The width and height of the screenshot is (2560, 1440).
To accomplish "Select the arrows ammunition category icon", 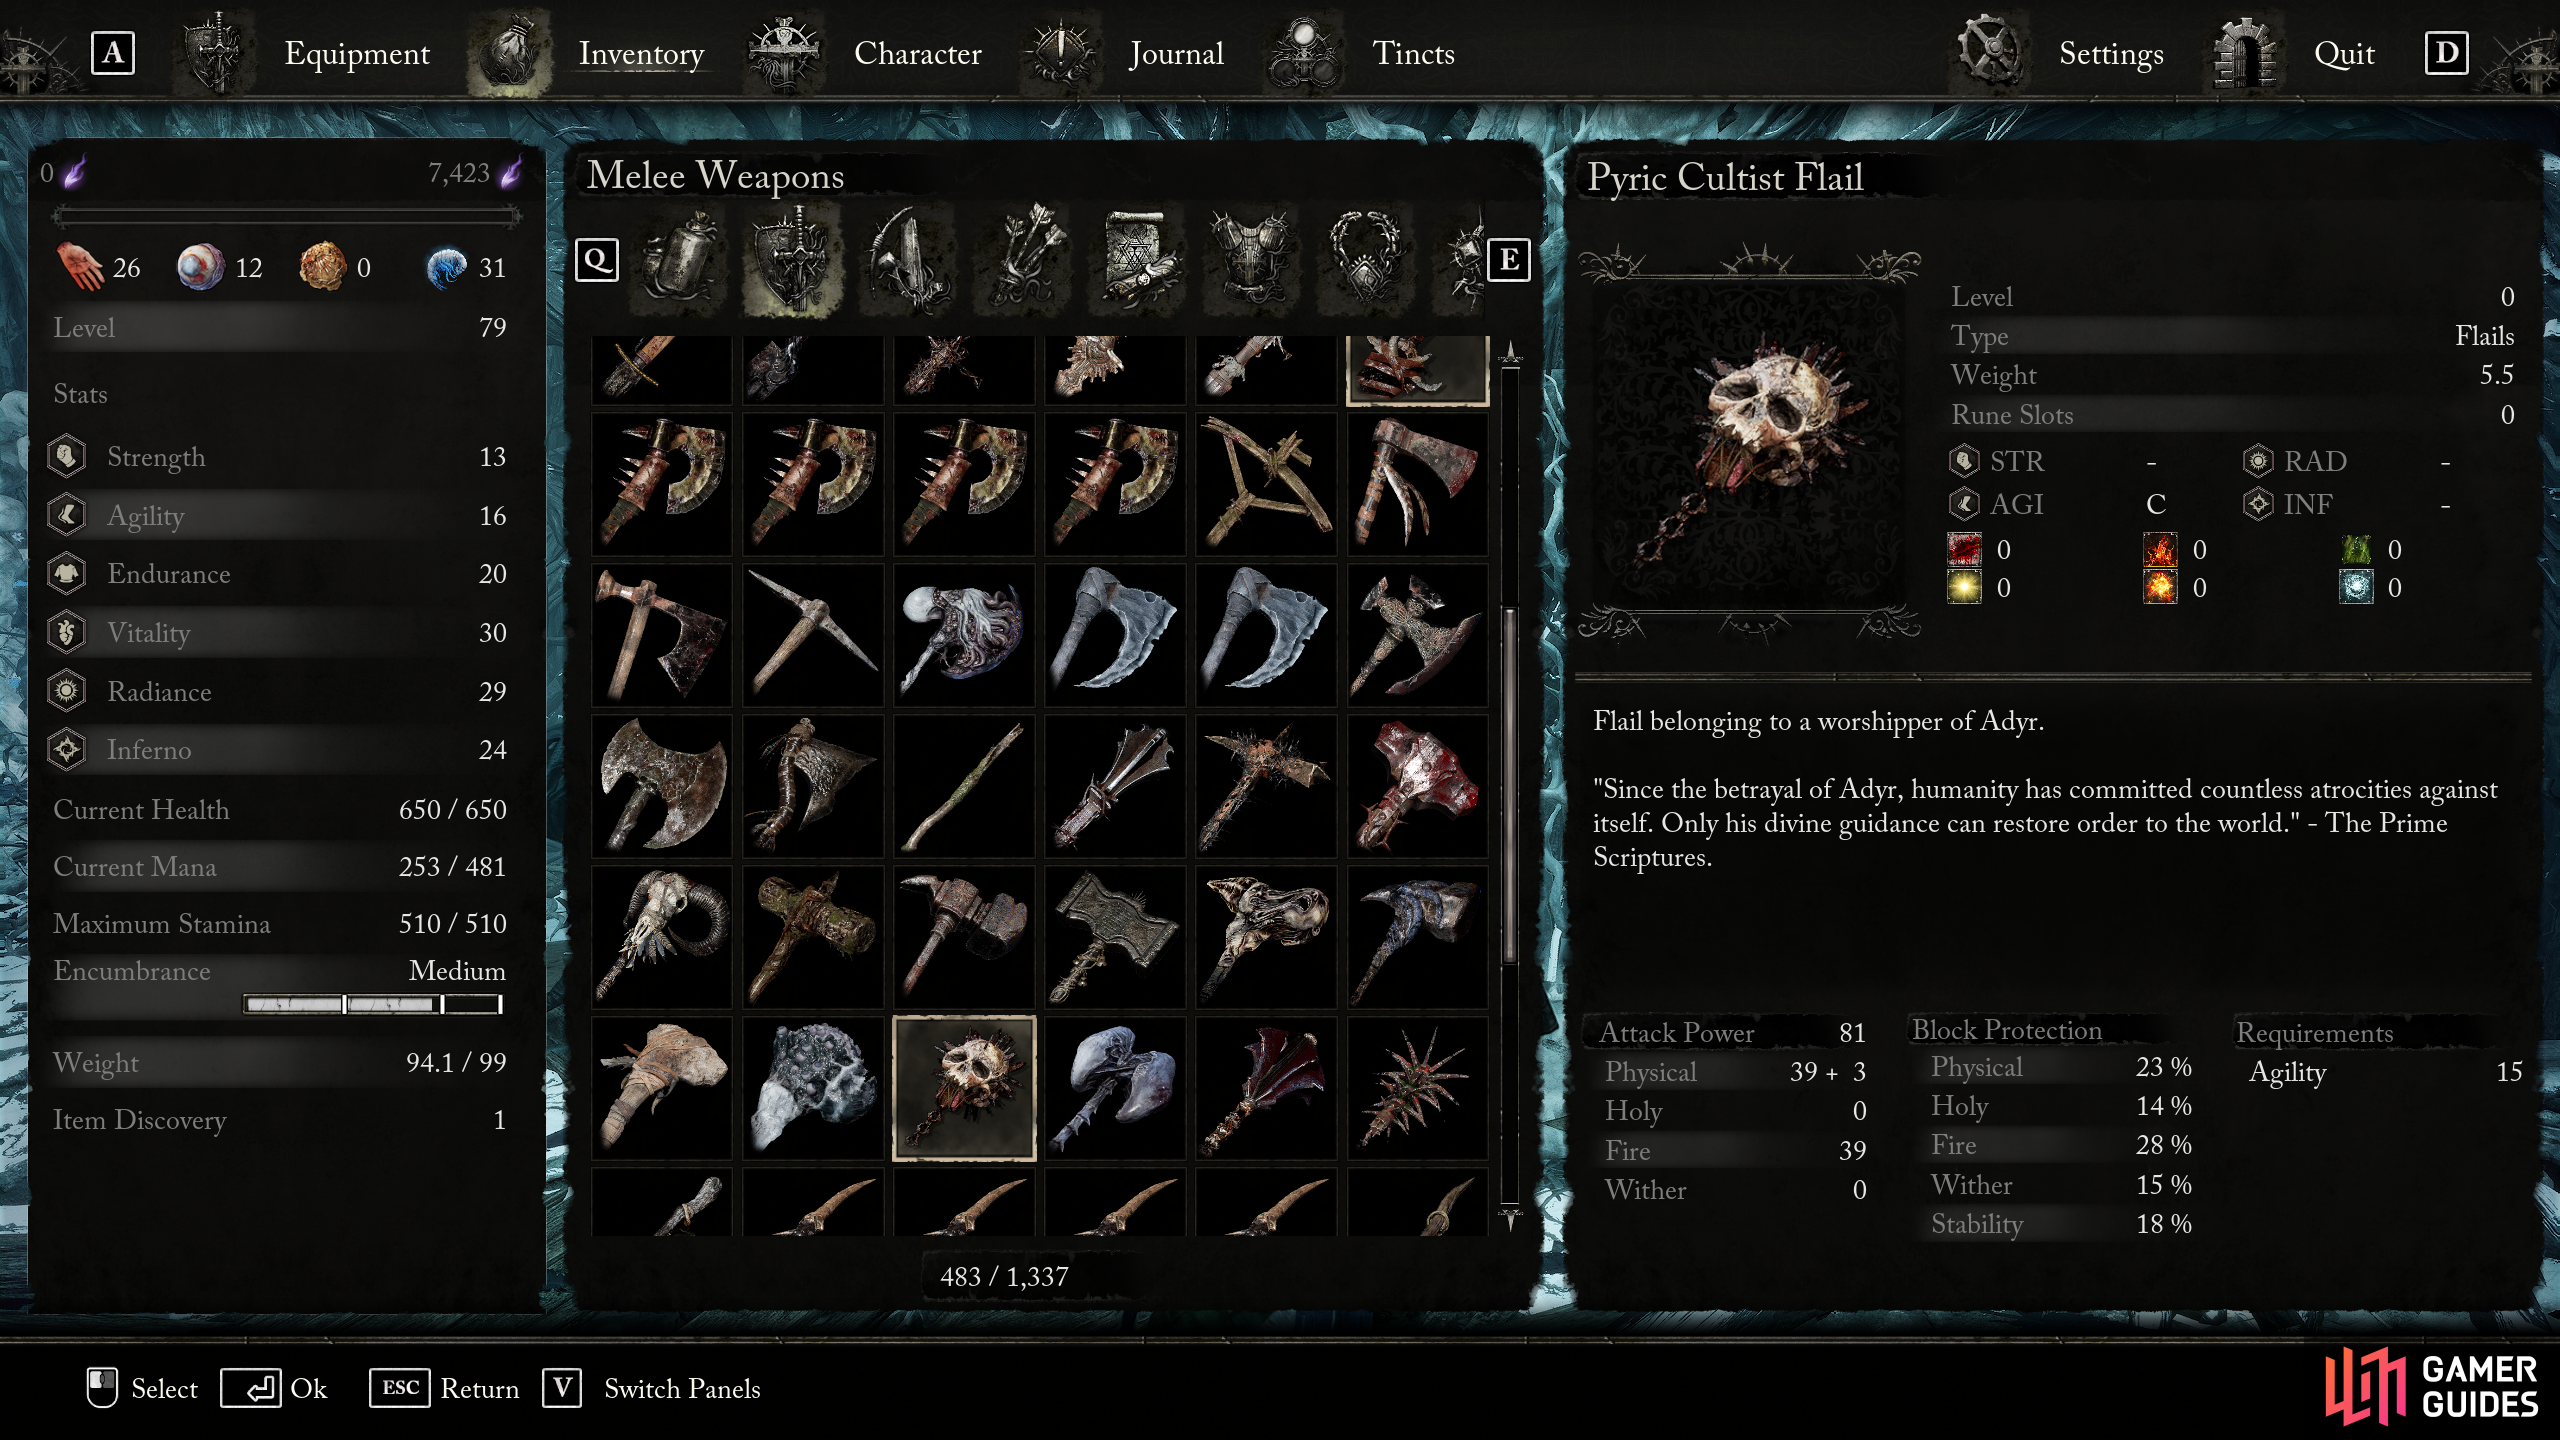I will pyautogui.click(x=1023, y=260).
